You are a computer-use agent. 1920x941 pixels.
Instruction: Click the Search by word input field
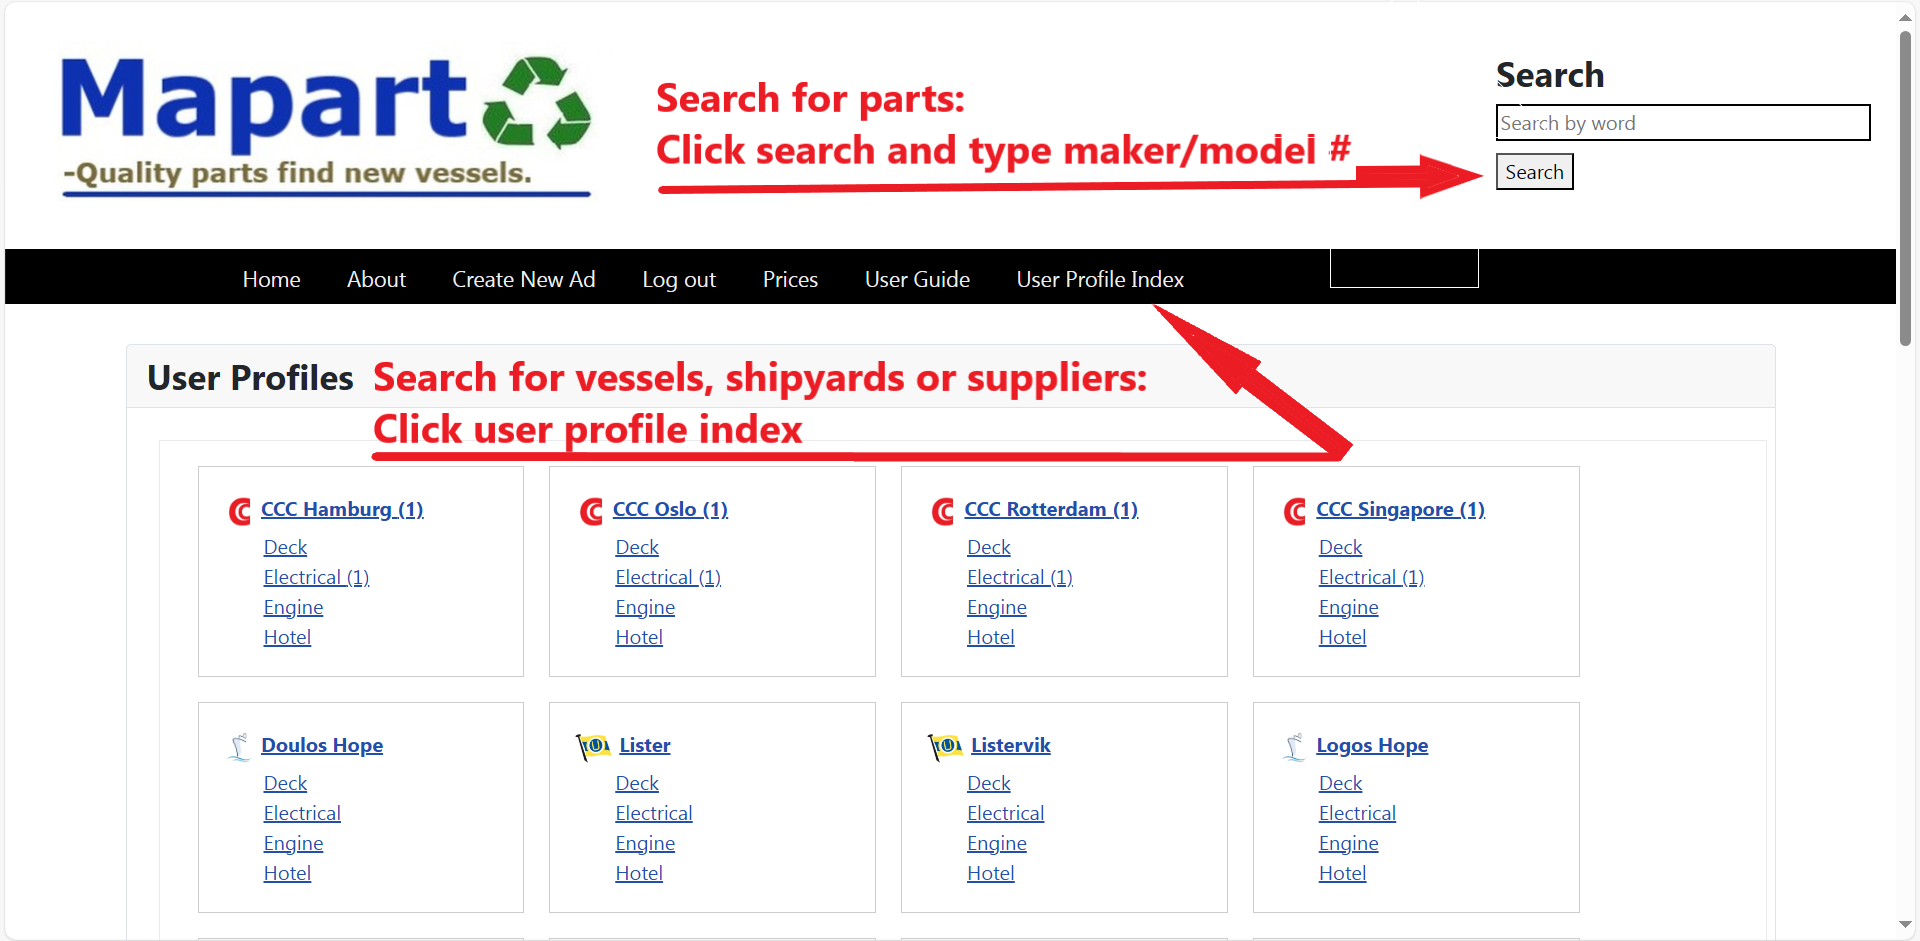1682,123
